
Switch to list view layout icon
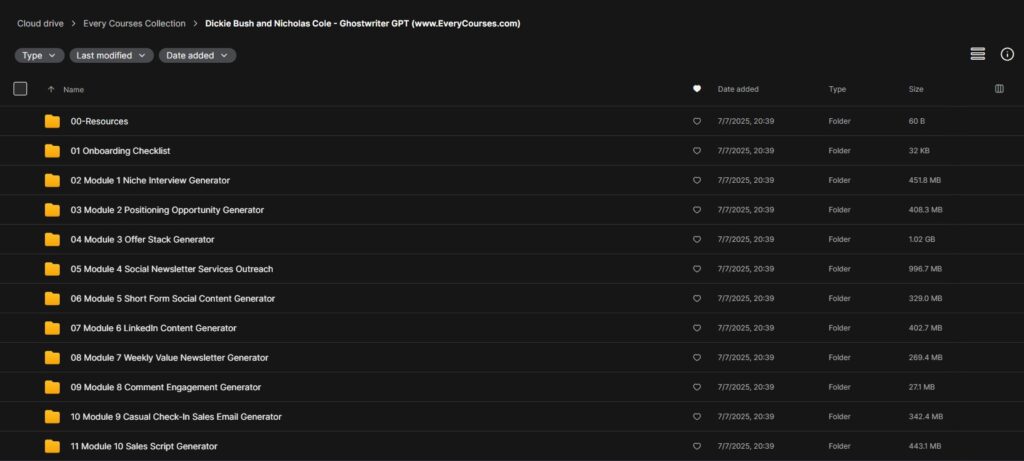coord(978,54)
